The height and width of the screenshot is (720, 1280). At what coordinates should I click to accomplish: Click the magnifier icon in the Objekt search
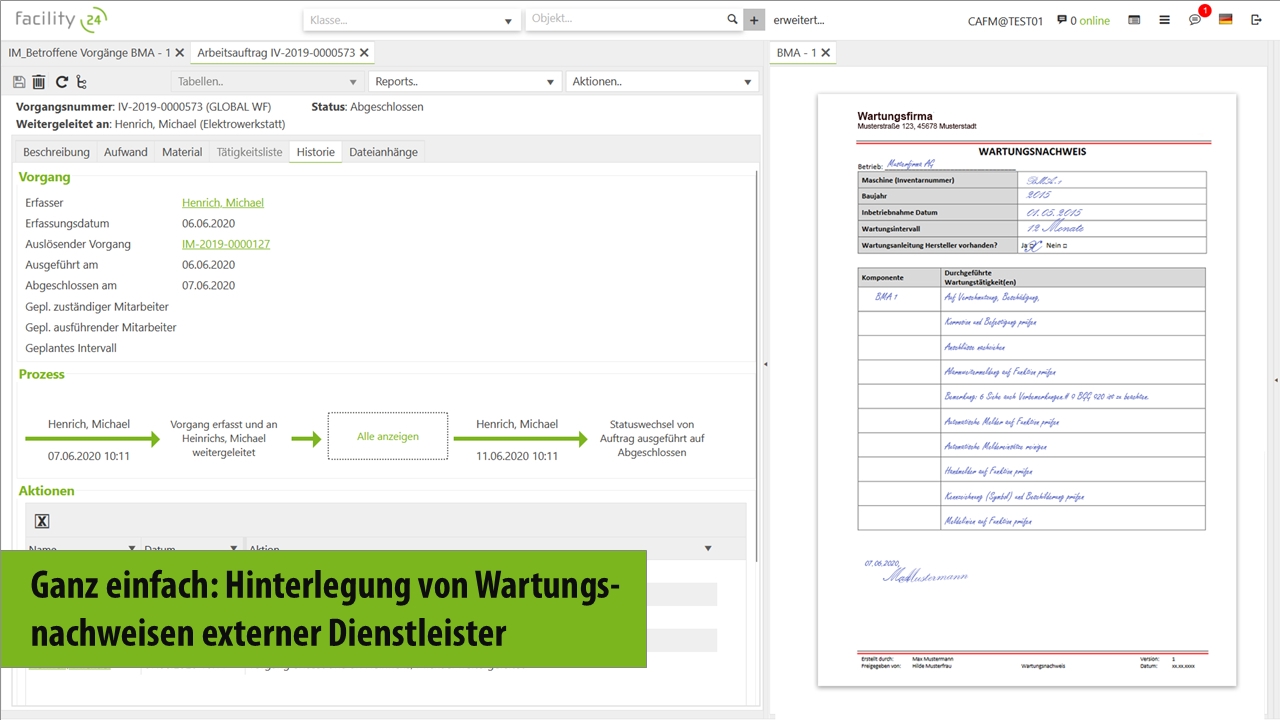click(733, 19)
